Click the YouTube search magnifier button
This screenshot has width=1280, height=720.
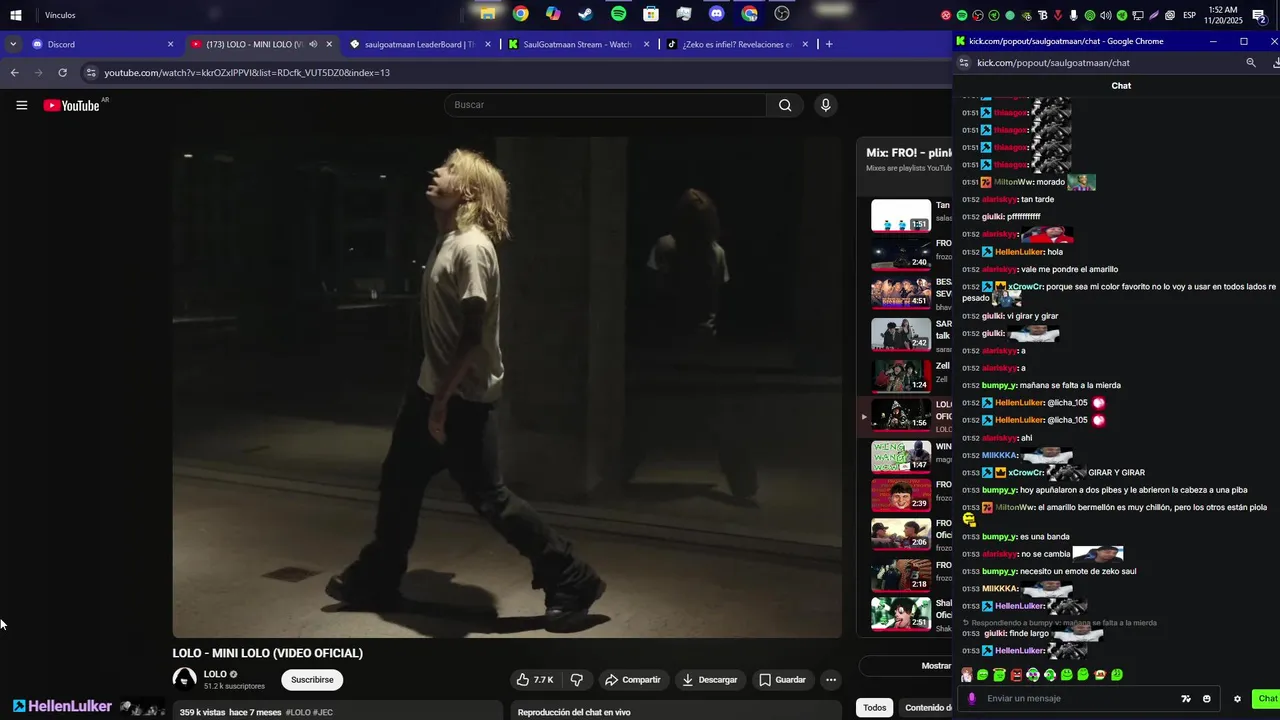pyautogui.click(x=785, y=105)
